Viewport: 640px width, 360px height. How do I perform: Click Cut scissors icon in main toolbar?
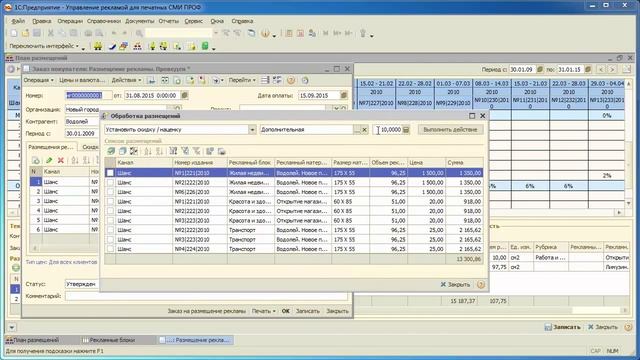51,33
